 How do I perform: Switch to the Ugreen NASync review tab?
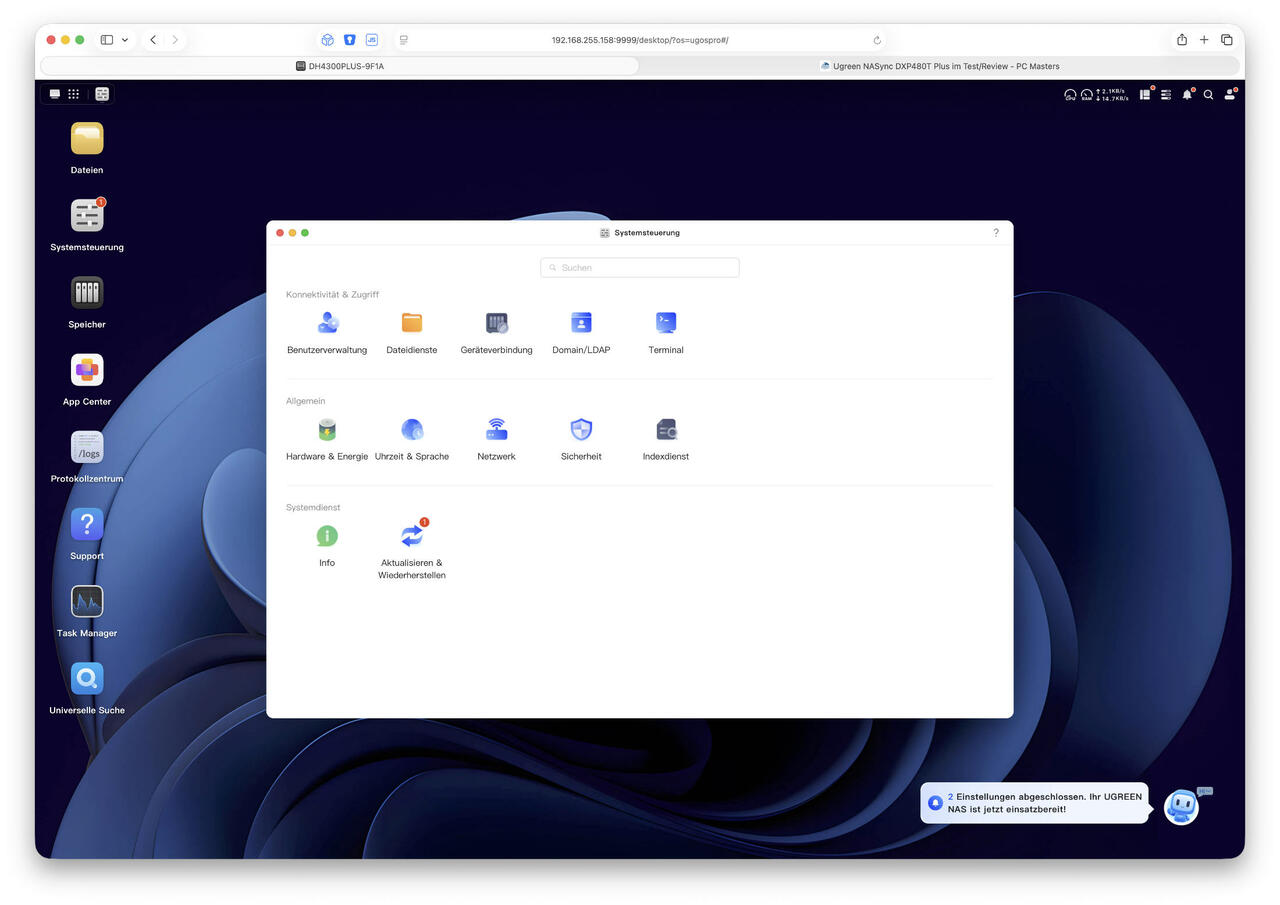click(940, 66)
